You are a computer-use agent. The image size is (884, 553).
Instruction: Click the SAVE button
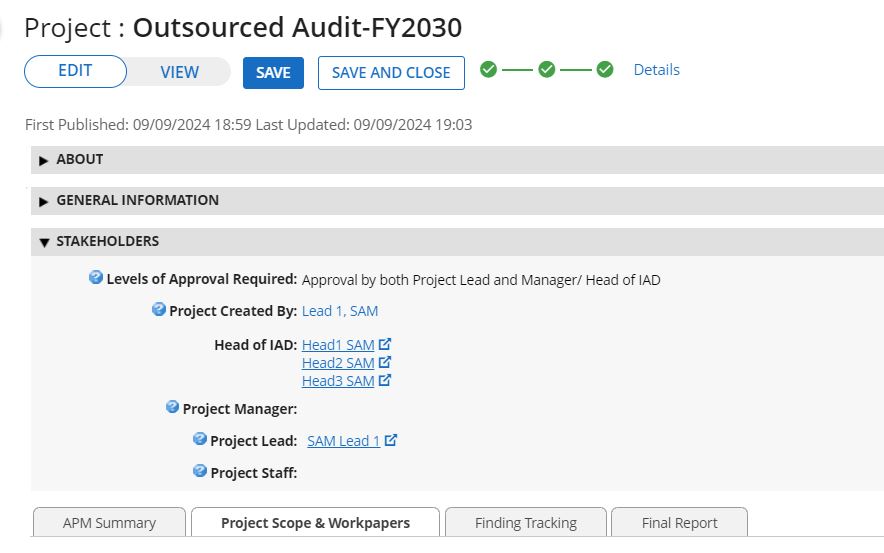[273, 73]
